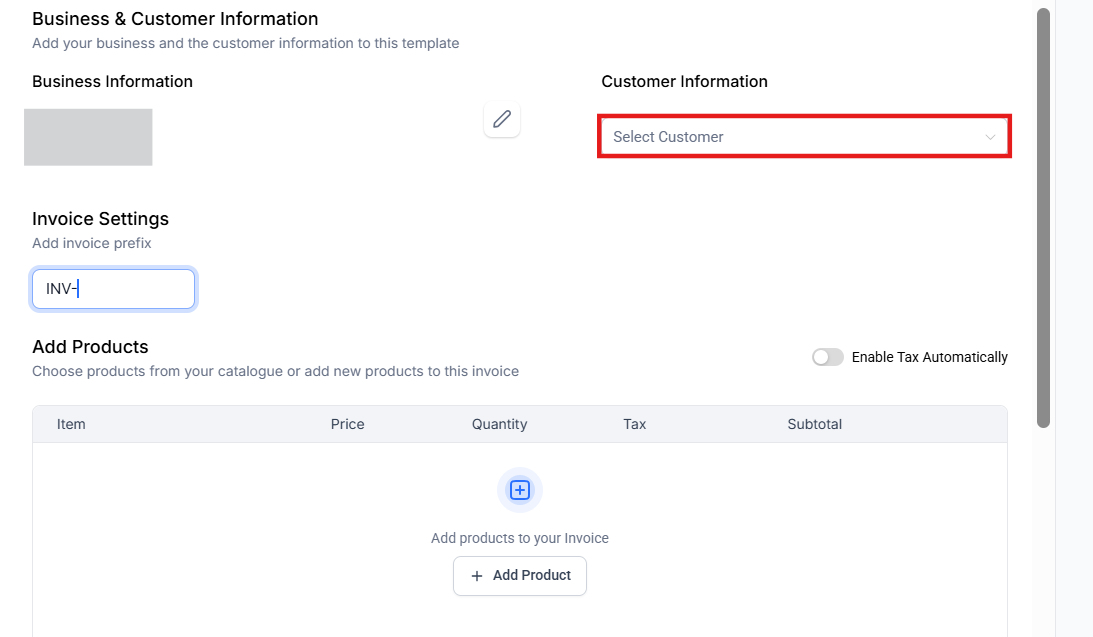Click the blue plus icon in the empty products table
The image size is (1093, 637).
pos(520,490)
